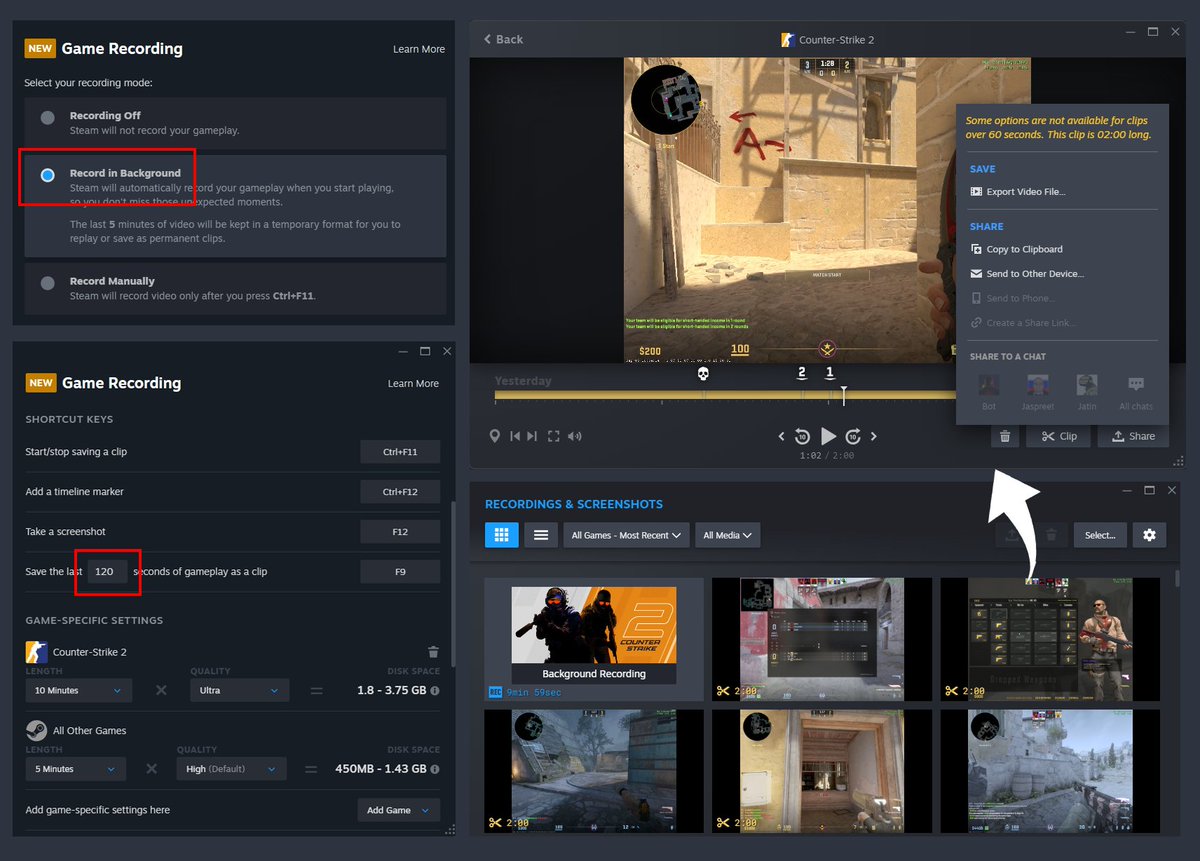Skip backward ten seconds in playback

tap(801, 435)
